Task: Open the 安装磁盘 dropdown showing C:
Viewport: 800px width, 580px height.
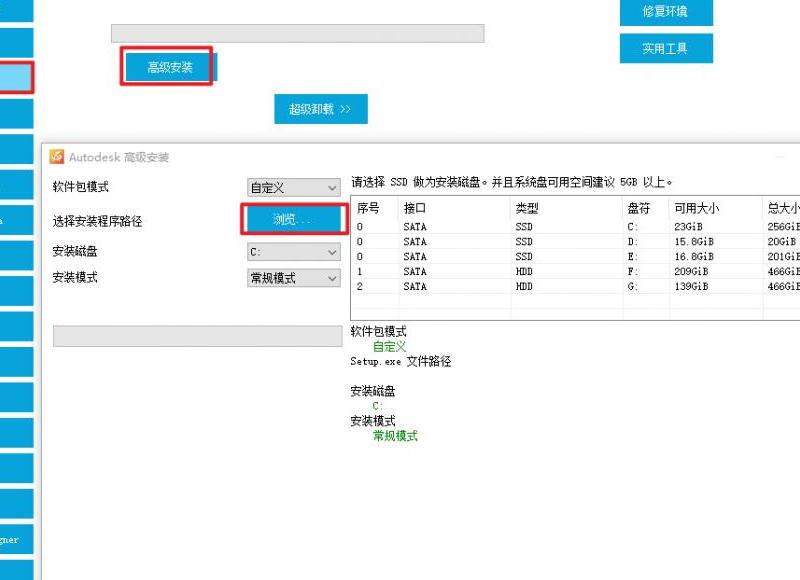Action: point(294,252)
